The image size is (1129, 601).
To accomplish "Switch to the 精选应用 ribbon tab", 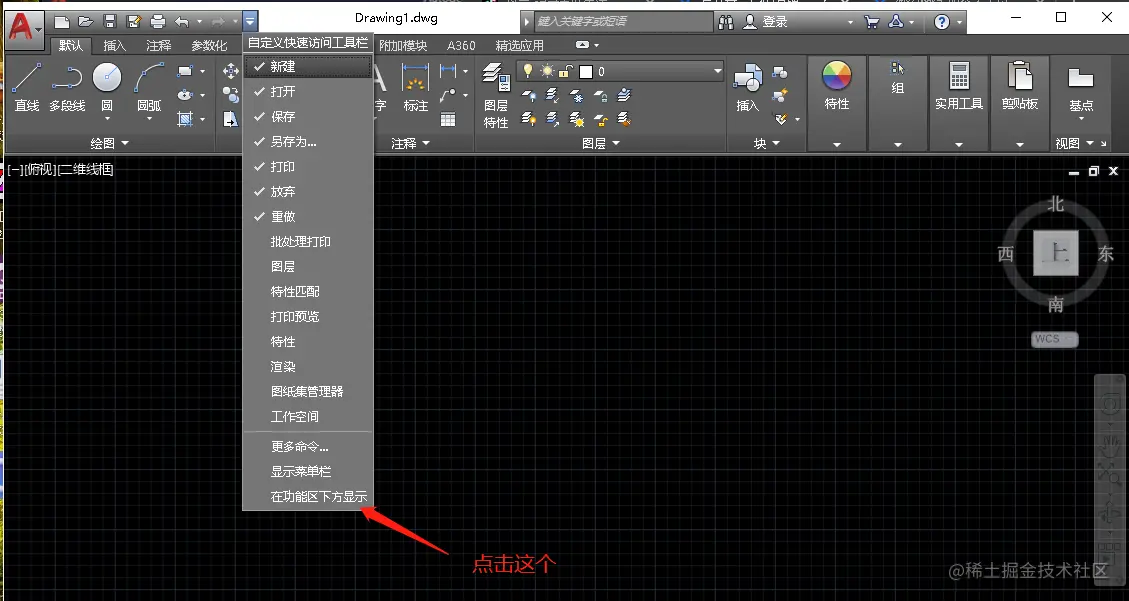I will pos(519,45).
